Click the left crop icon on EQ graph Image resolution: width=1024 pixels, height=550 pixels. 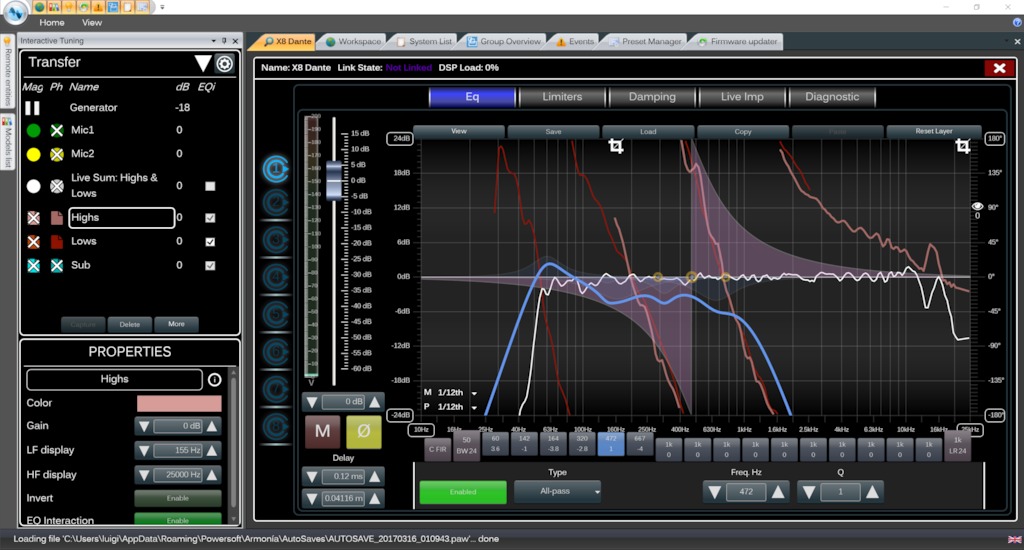pos(615,145)
